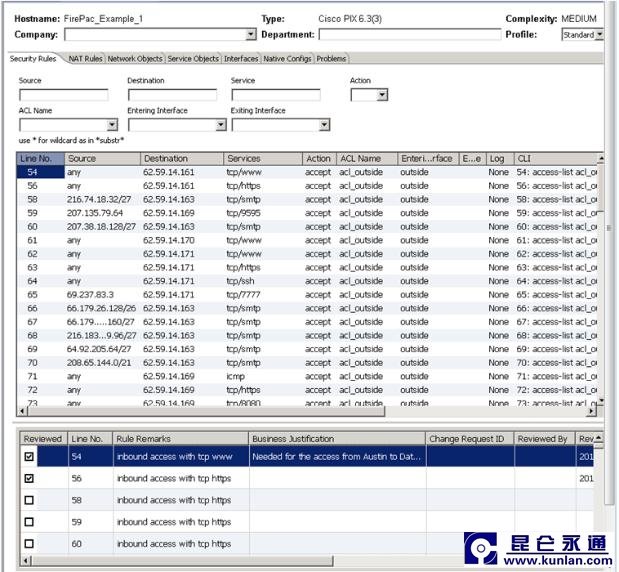Uncheck Reviewed checkbox for line 56
Viewport: 619px width, 572px height.
[x=29, y=478]
